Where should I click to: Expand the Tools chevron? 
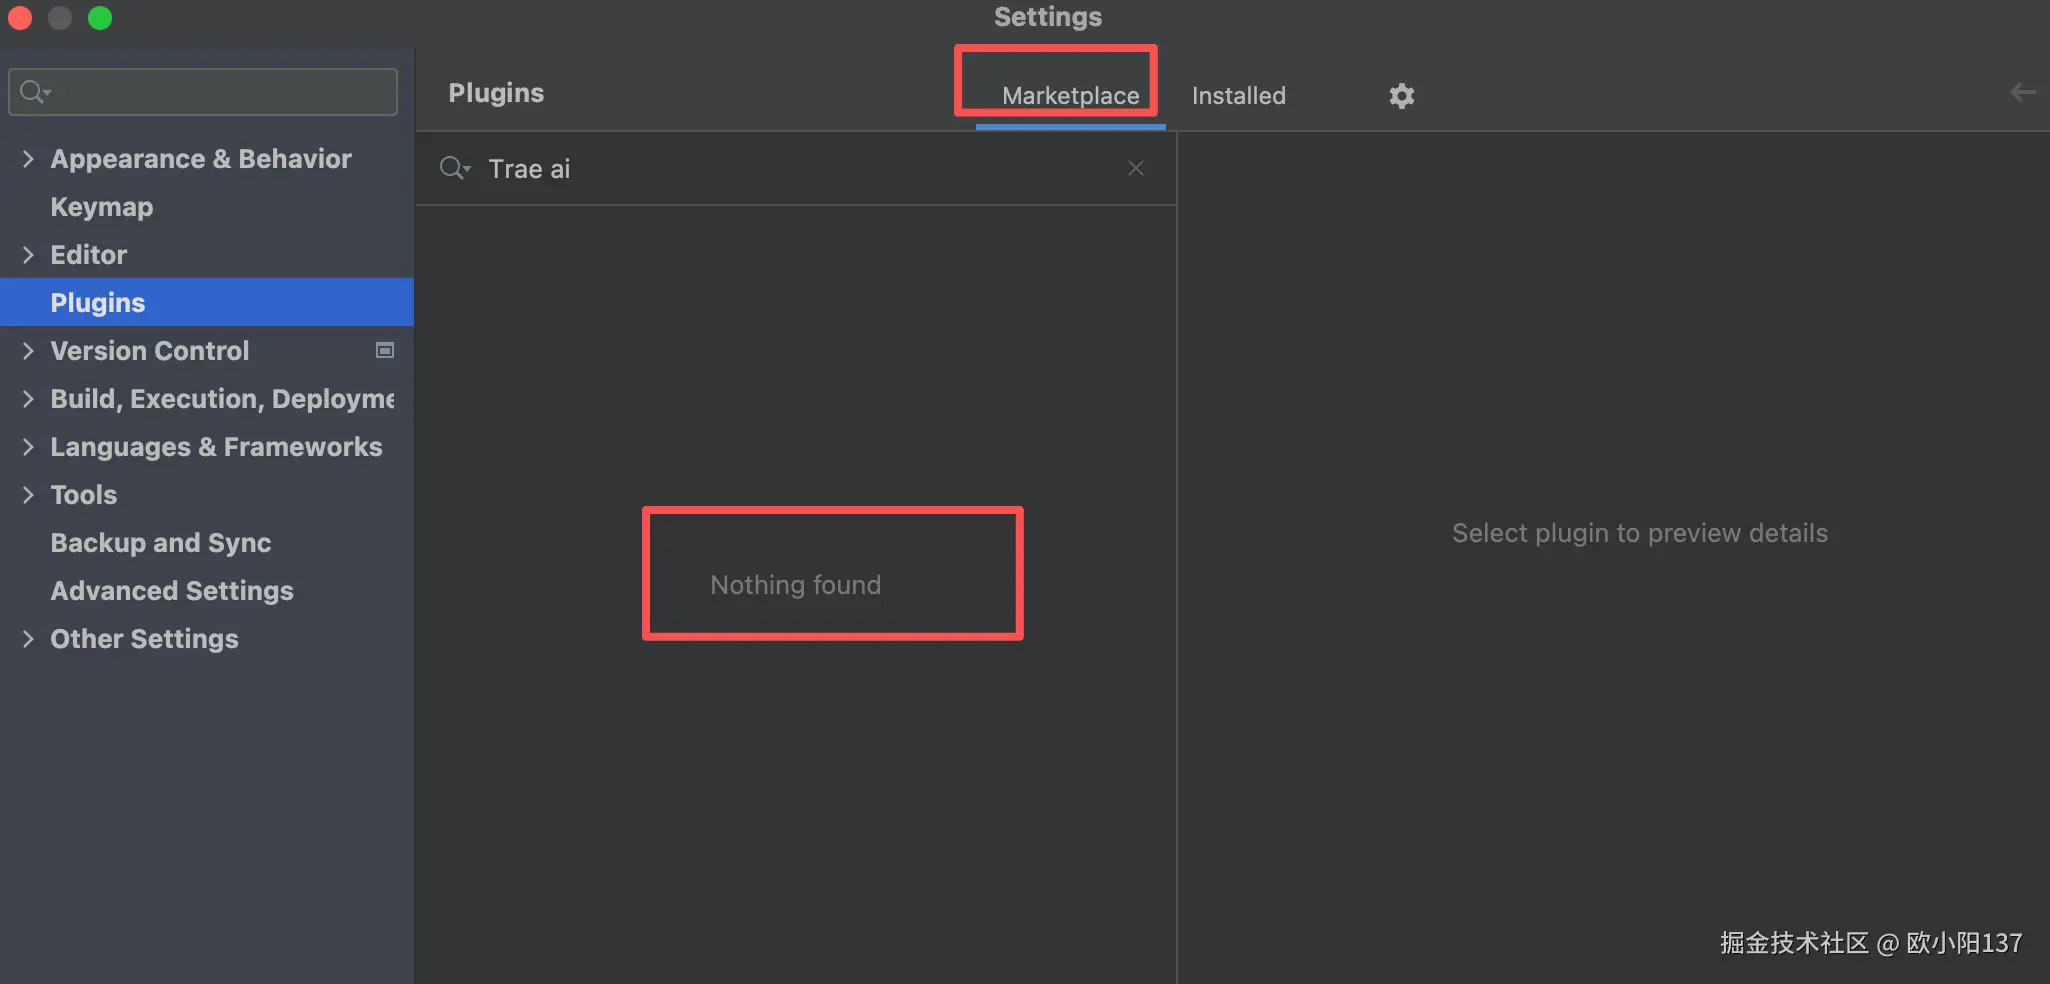click(x=28, y=495)
